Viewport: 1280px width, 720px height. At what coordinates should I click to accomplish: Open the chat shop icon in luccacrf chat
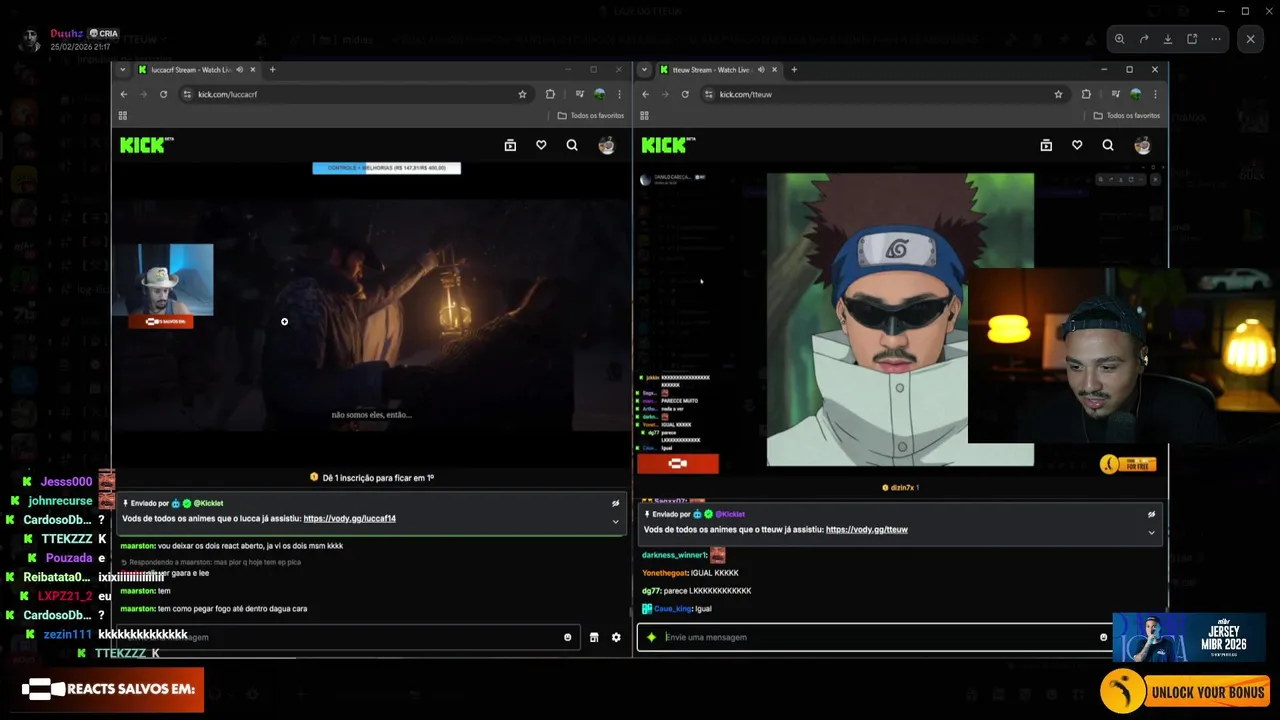[x=594, y=637]
